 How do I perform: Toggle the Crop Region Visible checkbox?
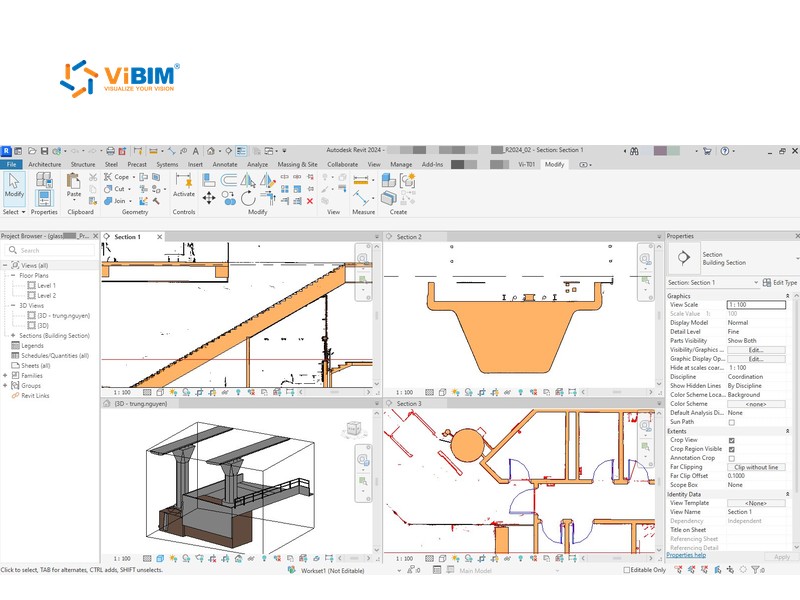[732, 449]
